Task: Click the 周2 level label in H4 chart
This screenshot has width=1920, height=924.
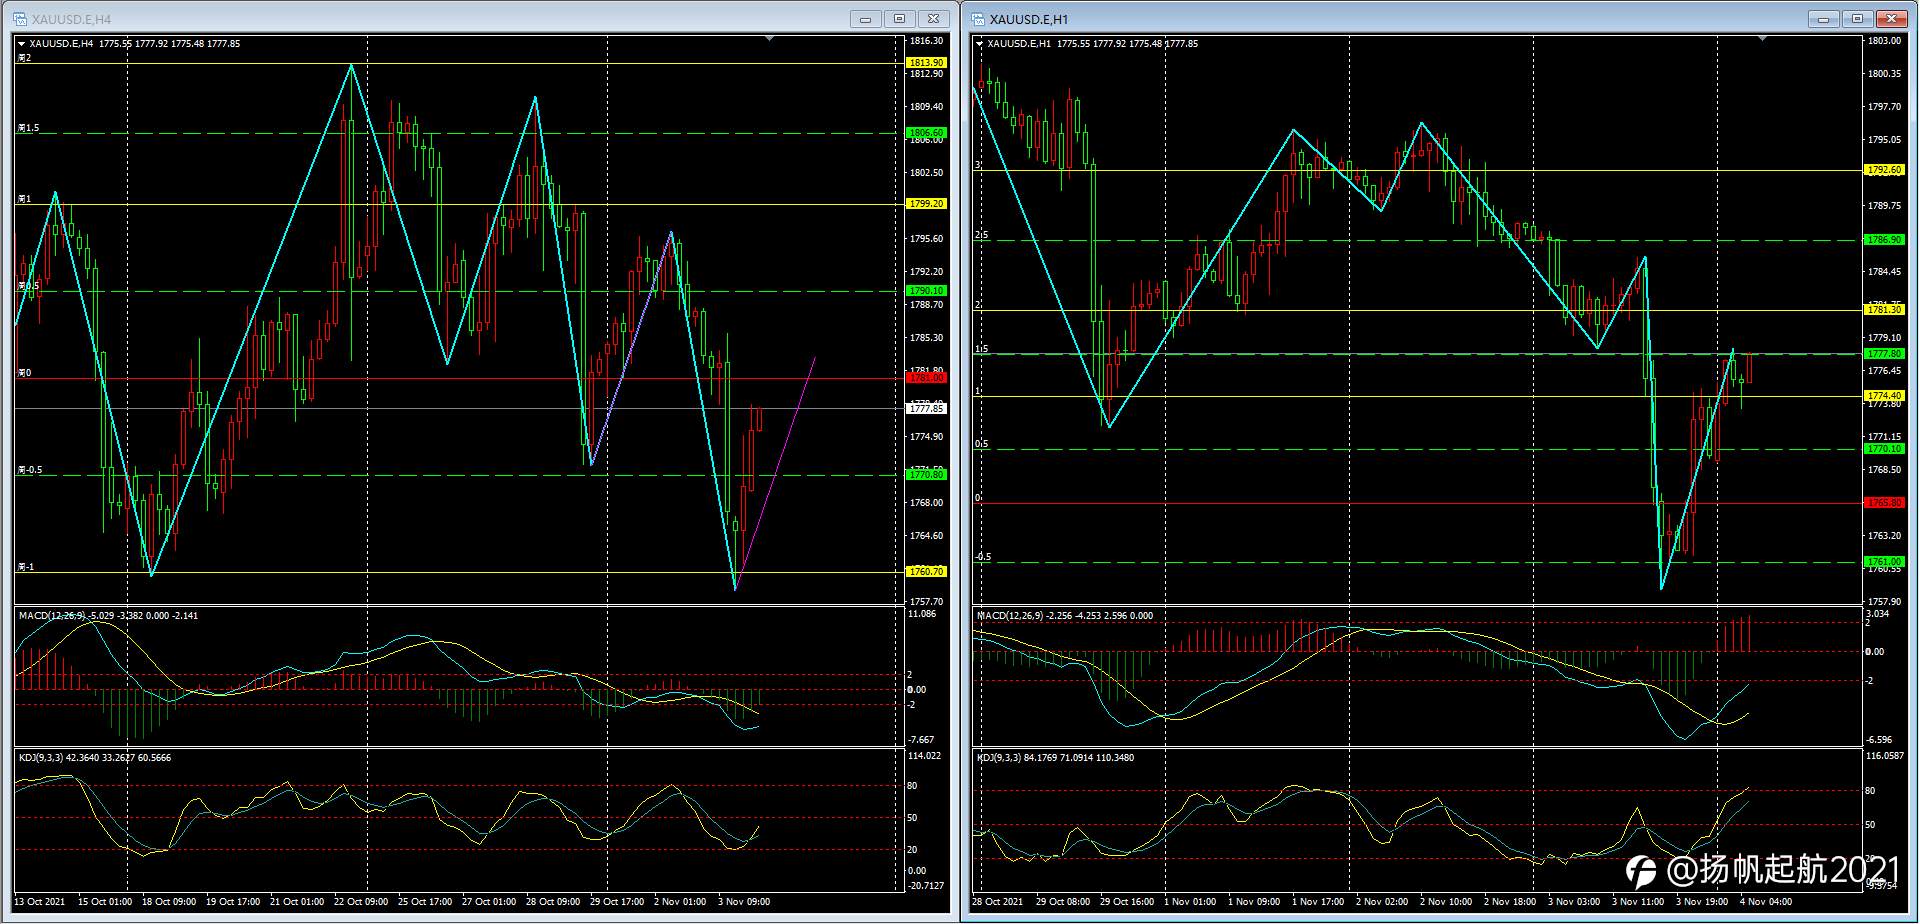Action: [x=24, y=58]
